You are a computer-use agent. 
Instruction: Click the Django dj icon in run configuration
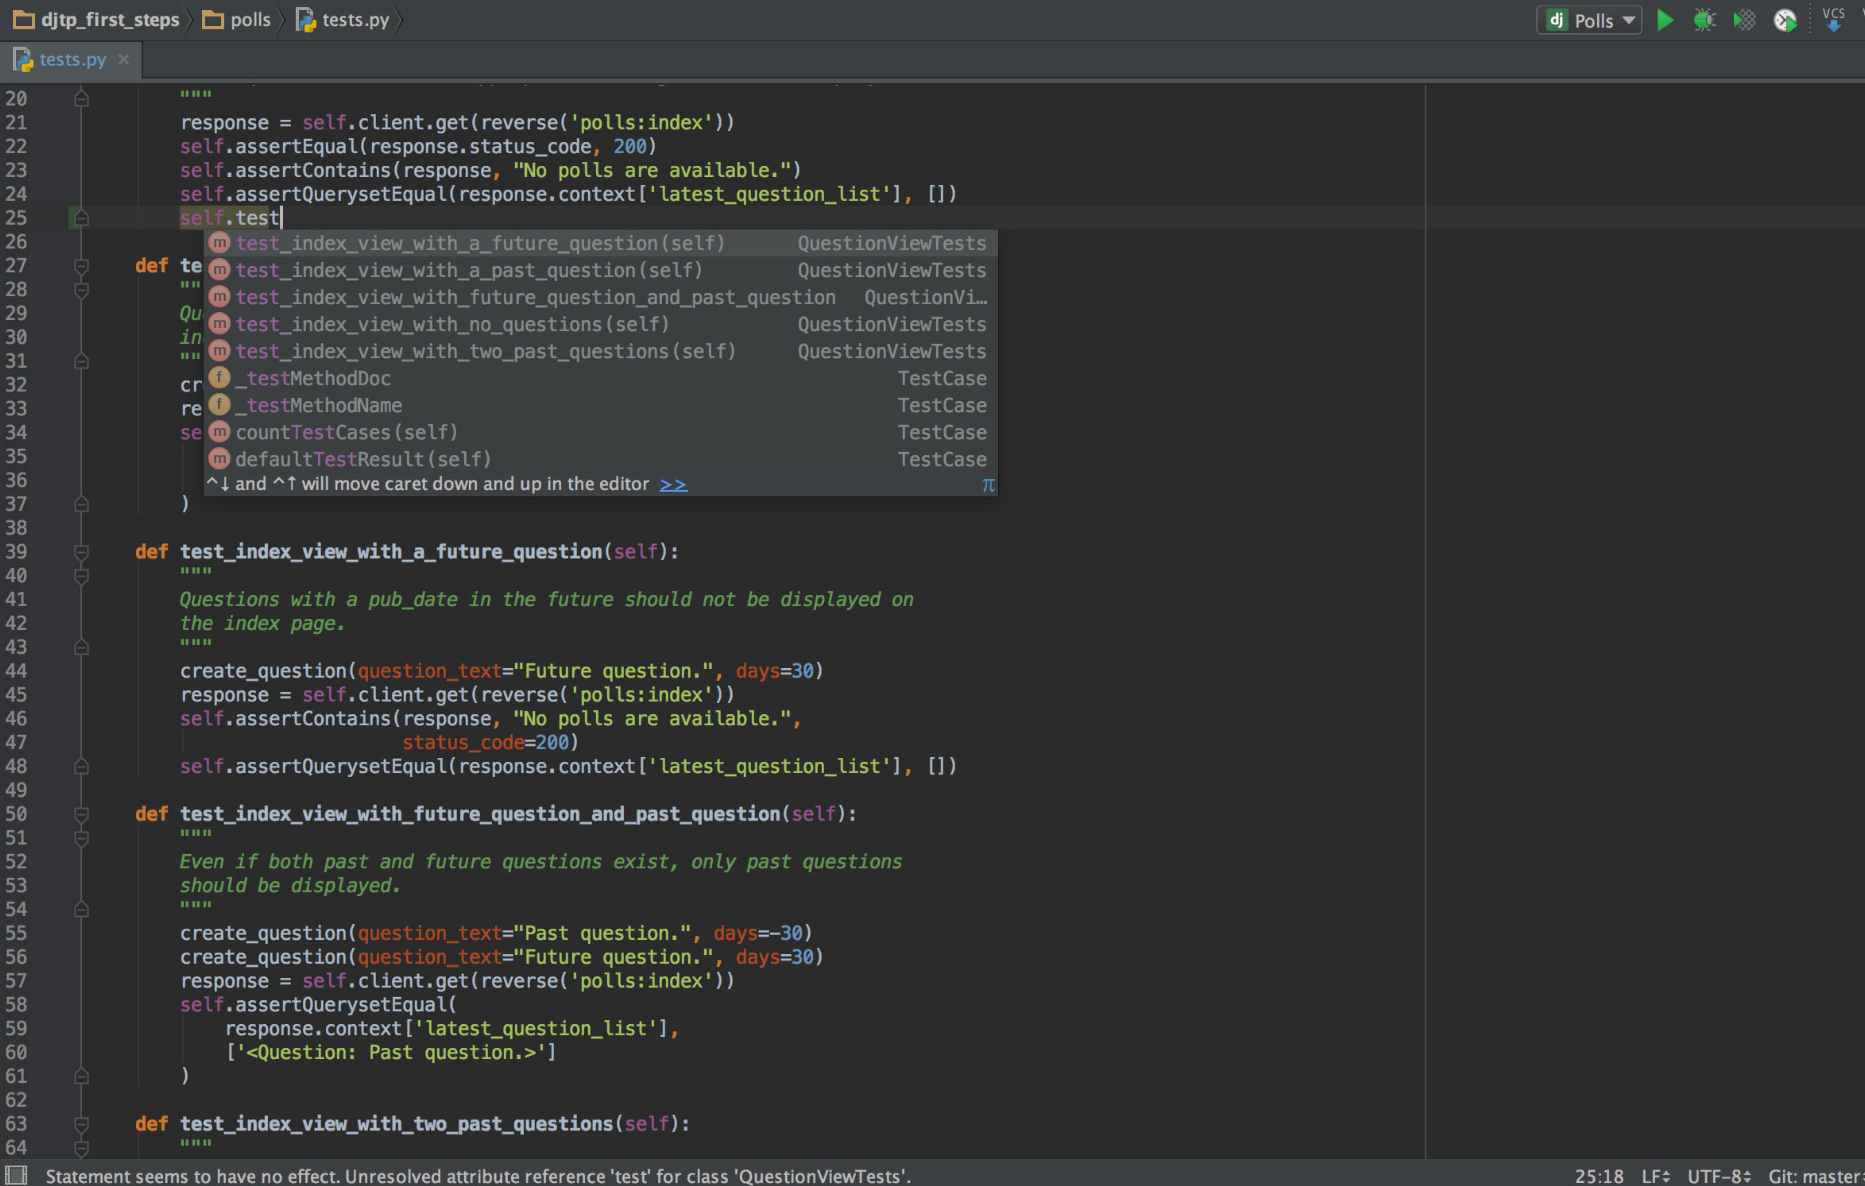[x=1557, y=20]
